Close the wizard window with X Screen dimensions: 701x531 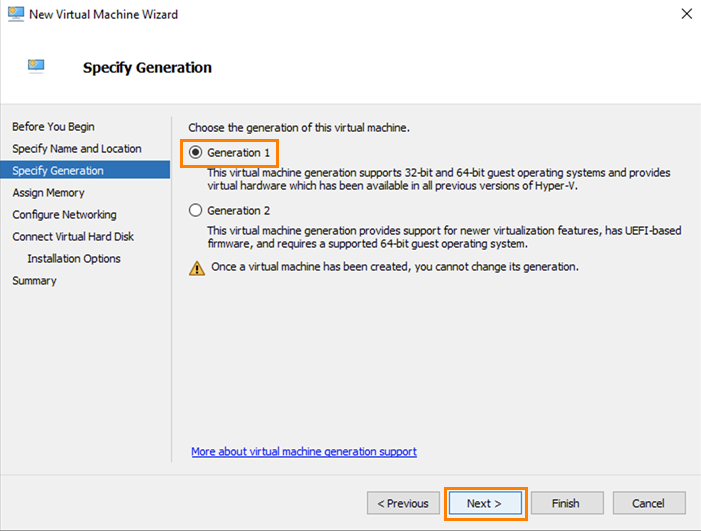(x=686, y=14)
